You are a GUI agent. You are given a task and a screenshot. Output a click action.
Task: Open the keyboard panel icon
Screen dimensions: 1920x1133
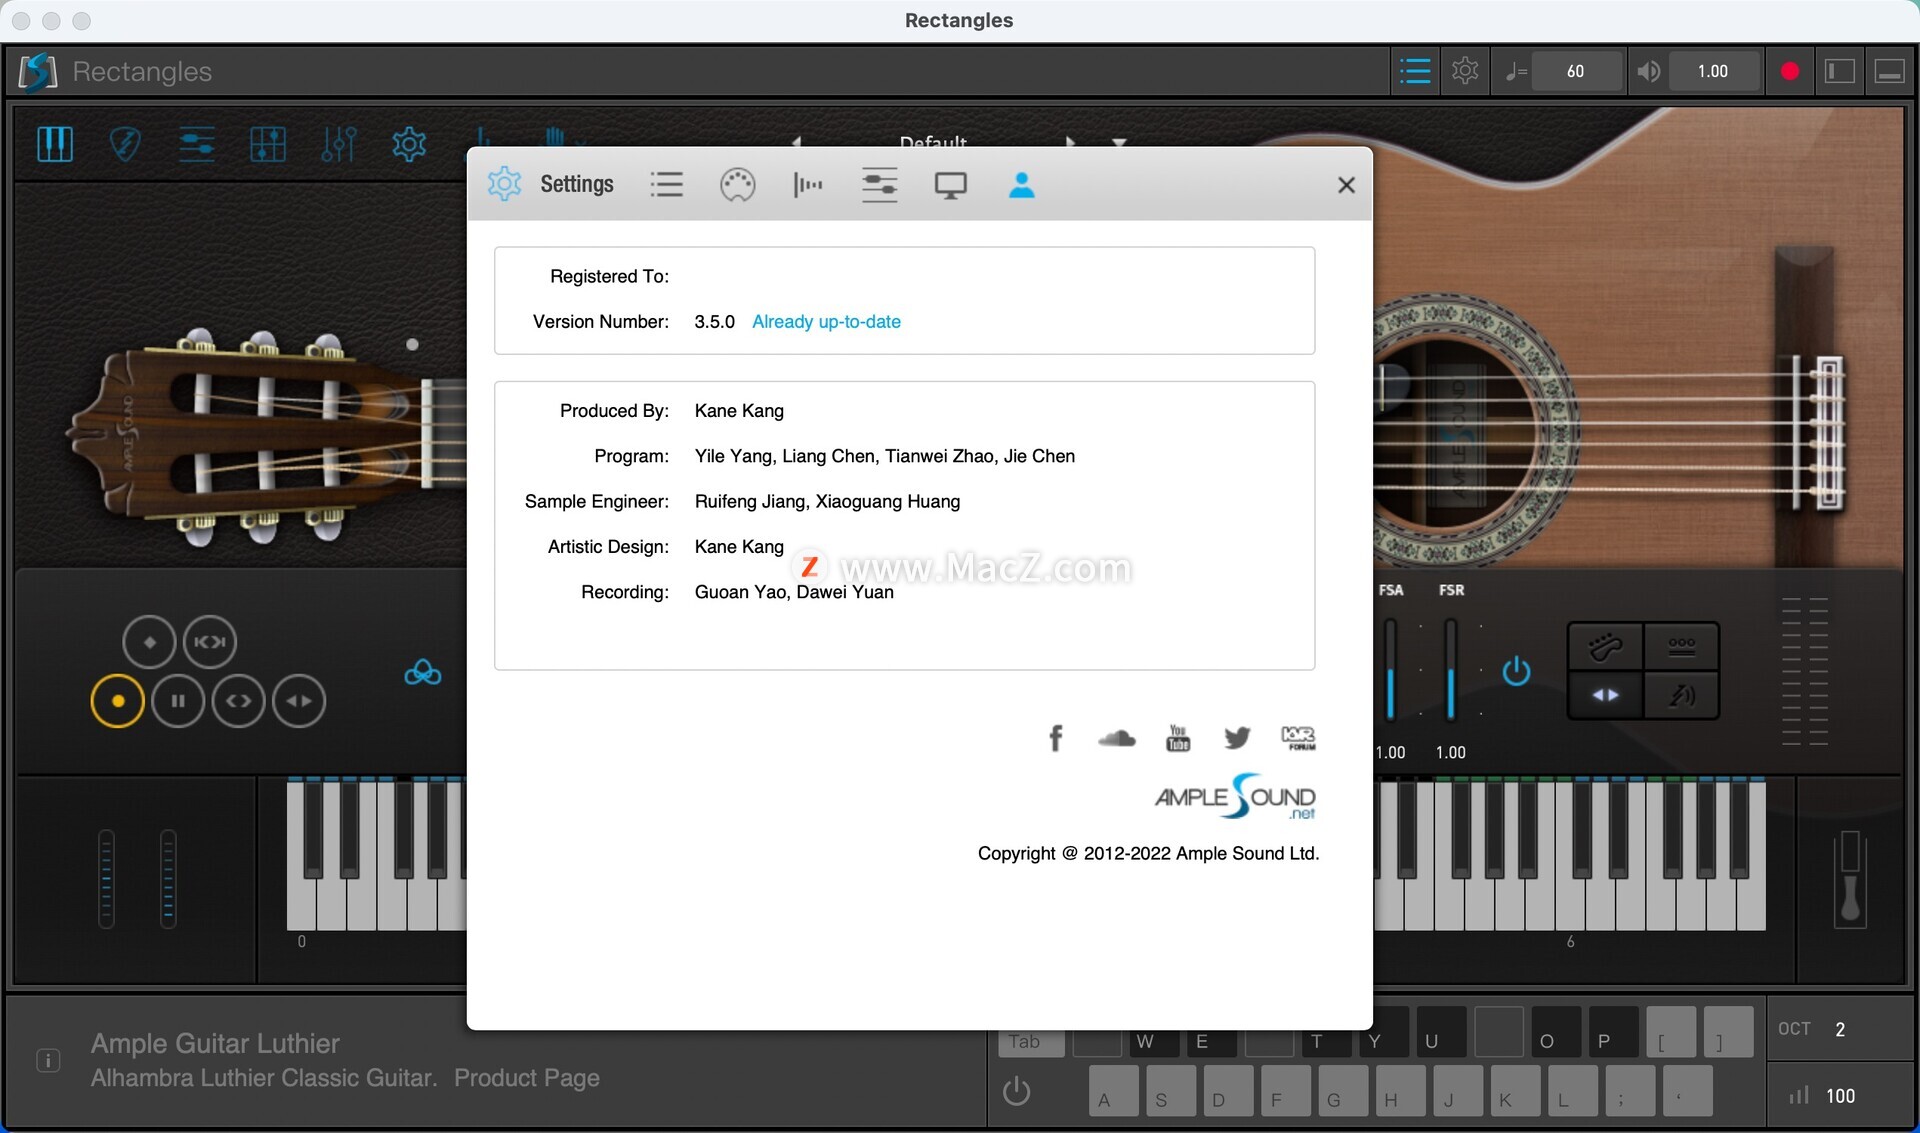(55, 144)
